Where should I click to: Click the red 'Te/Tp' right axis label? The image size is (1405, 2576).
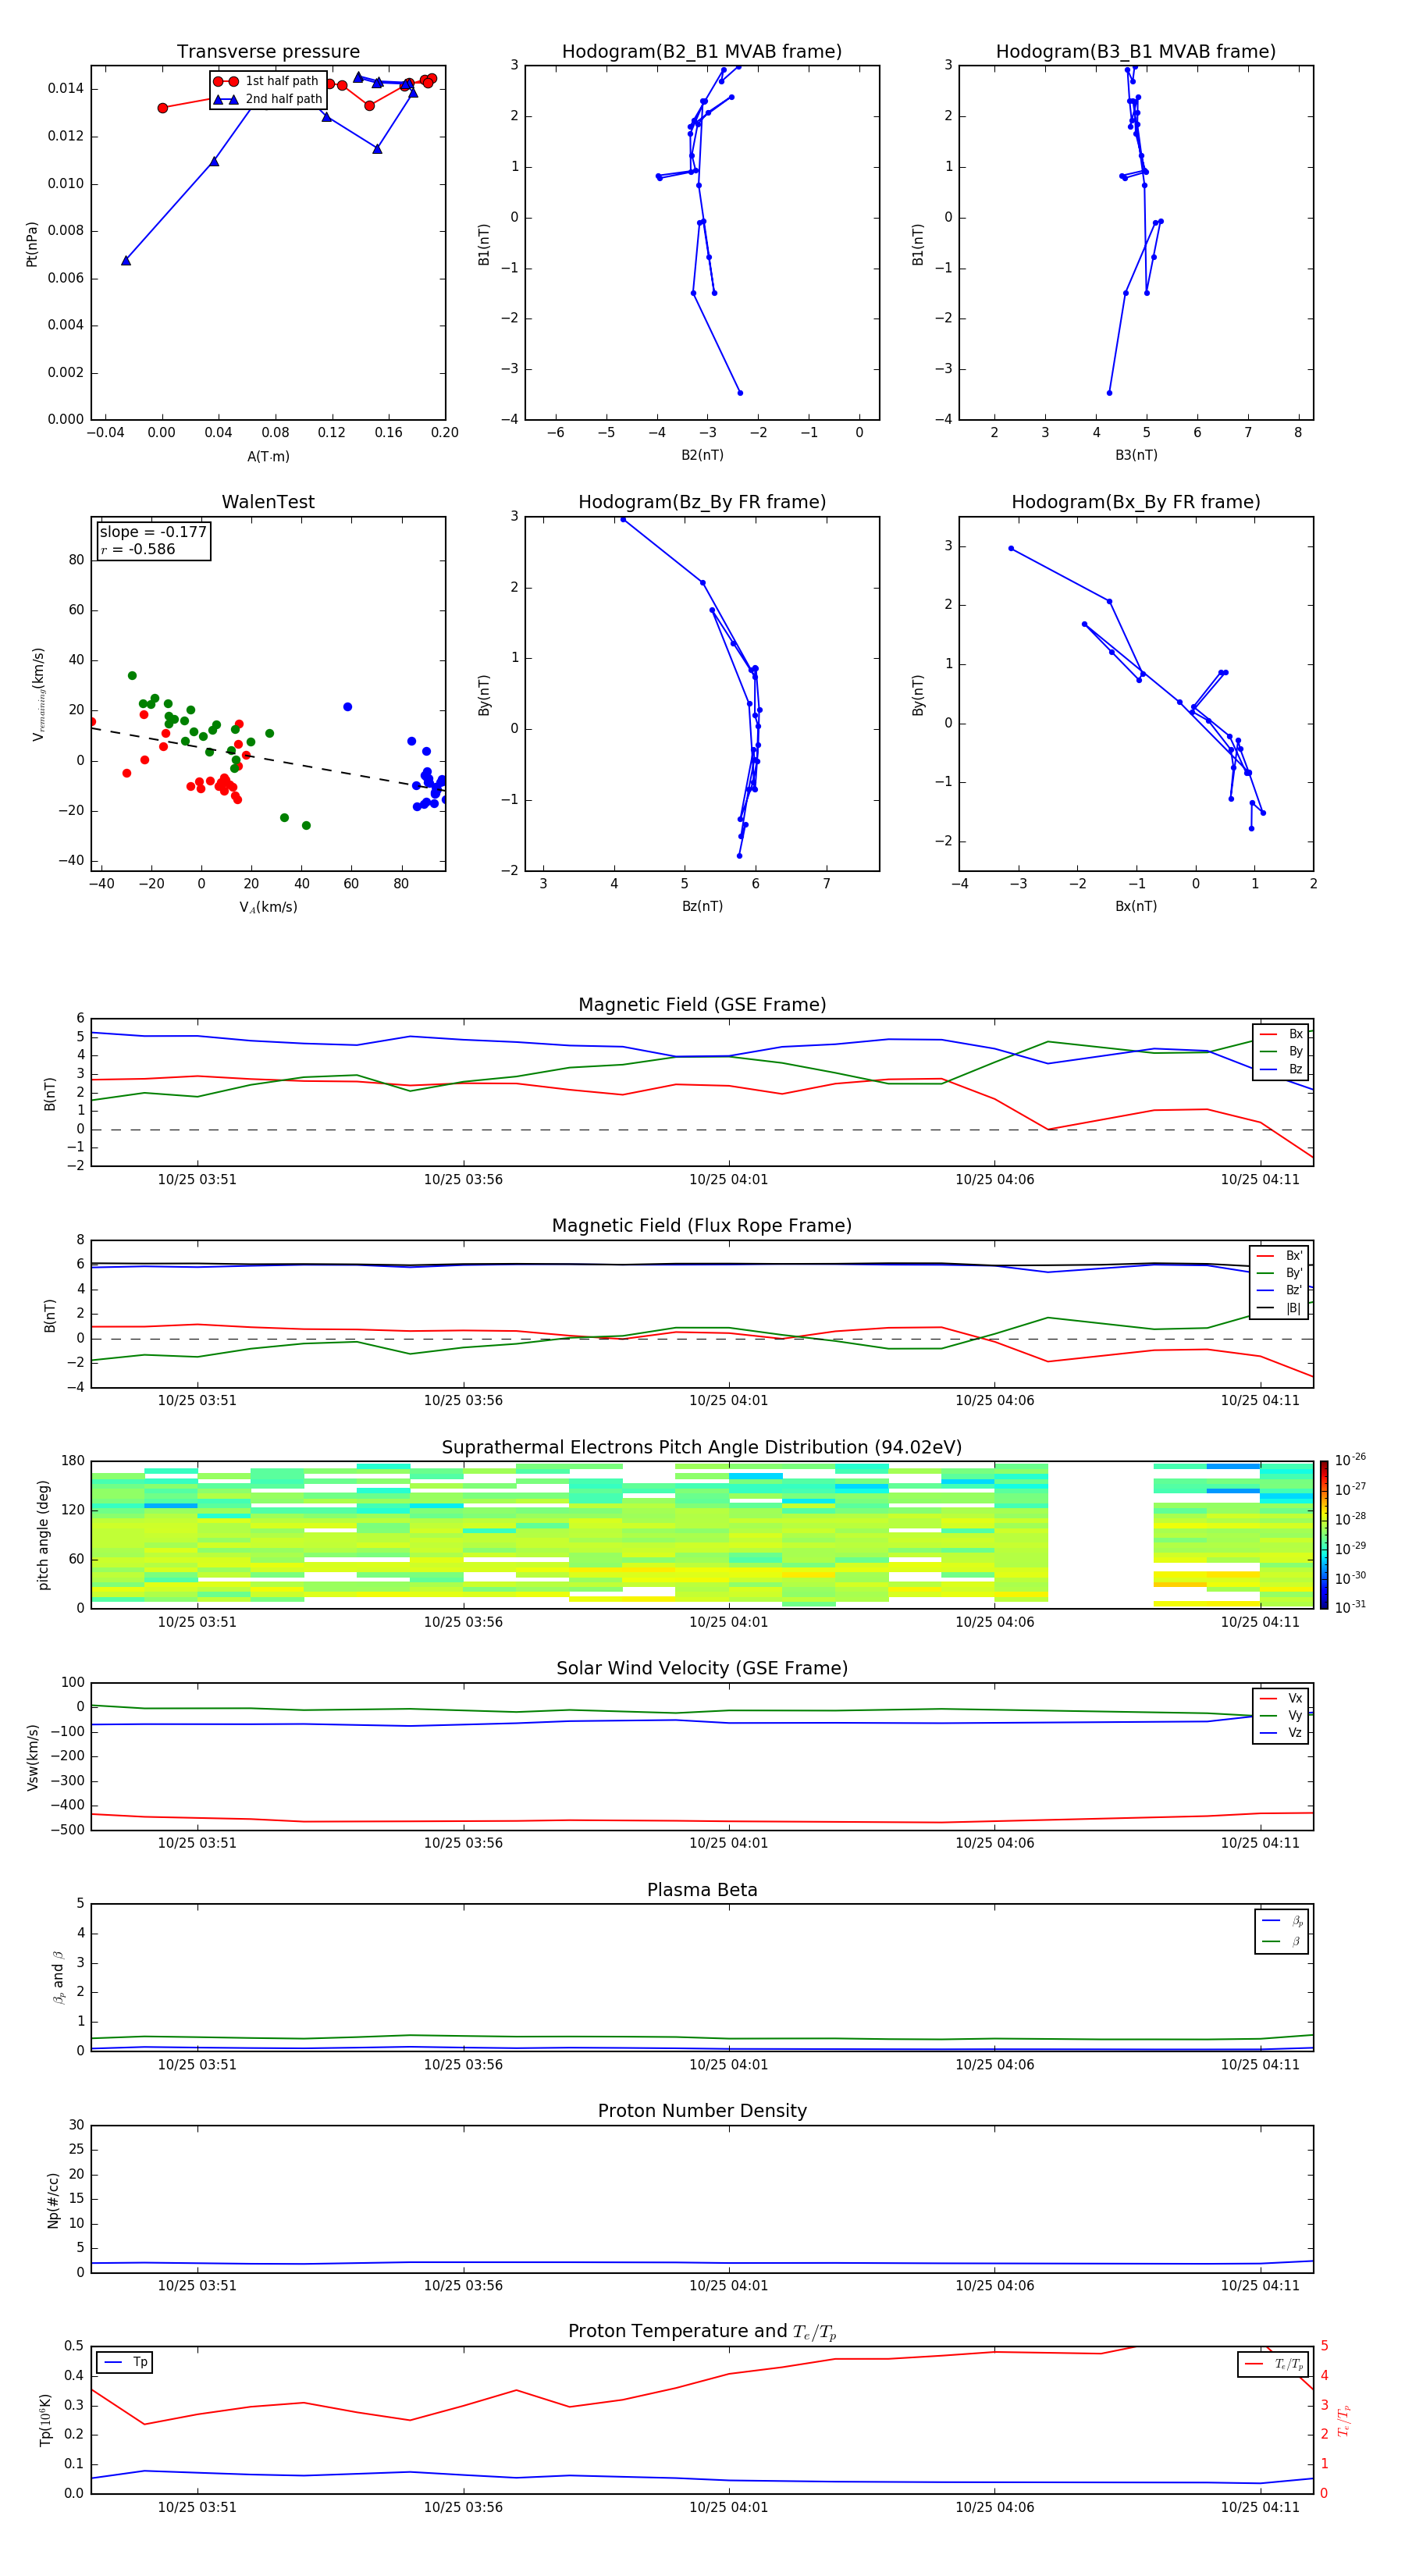[x=1343, y=2420]
